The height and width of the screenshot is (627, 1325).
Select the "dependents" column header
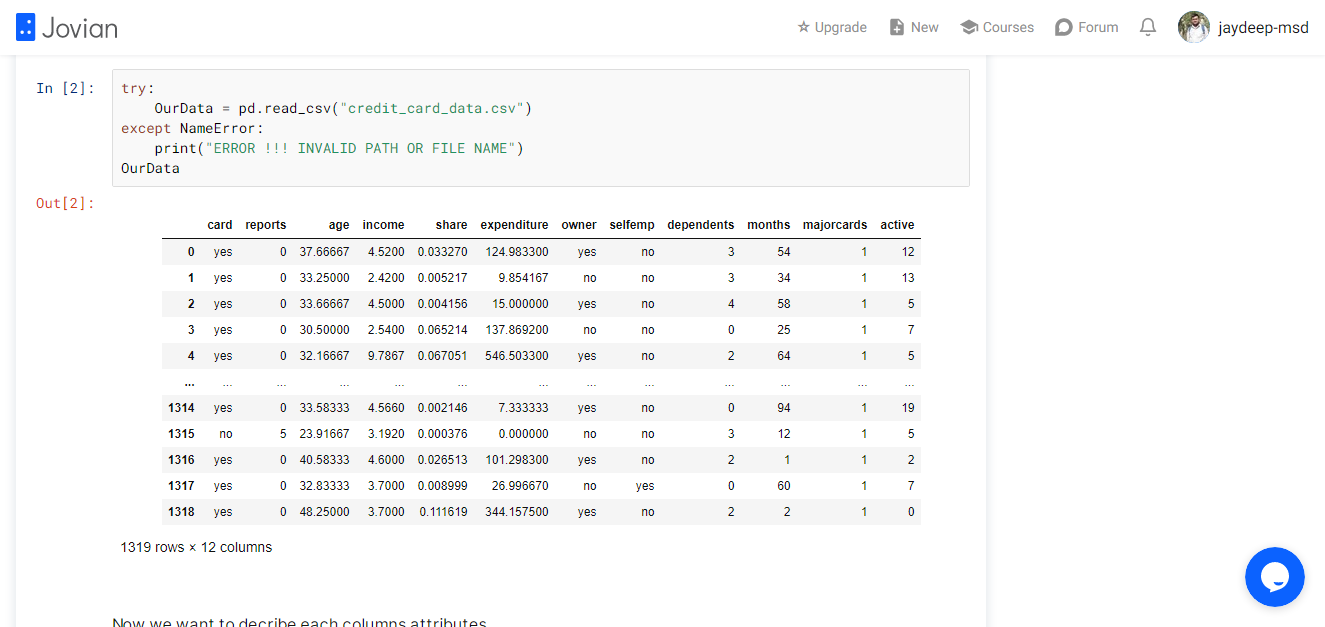pyautogui.click(x=701, y=225)
